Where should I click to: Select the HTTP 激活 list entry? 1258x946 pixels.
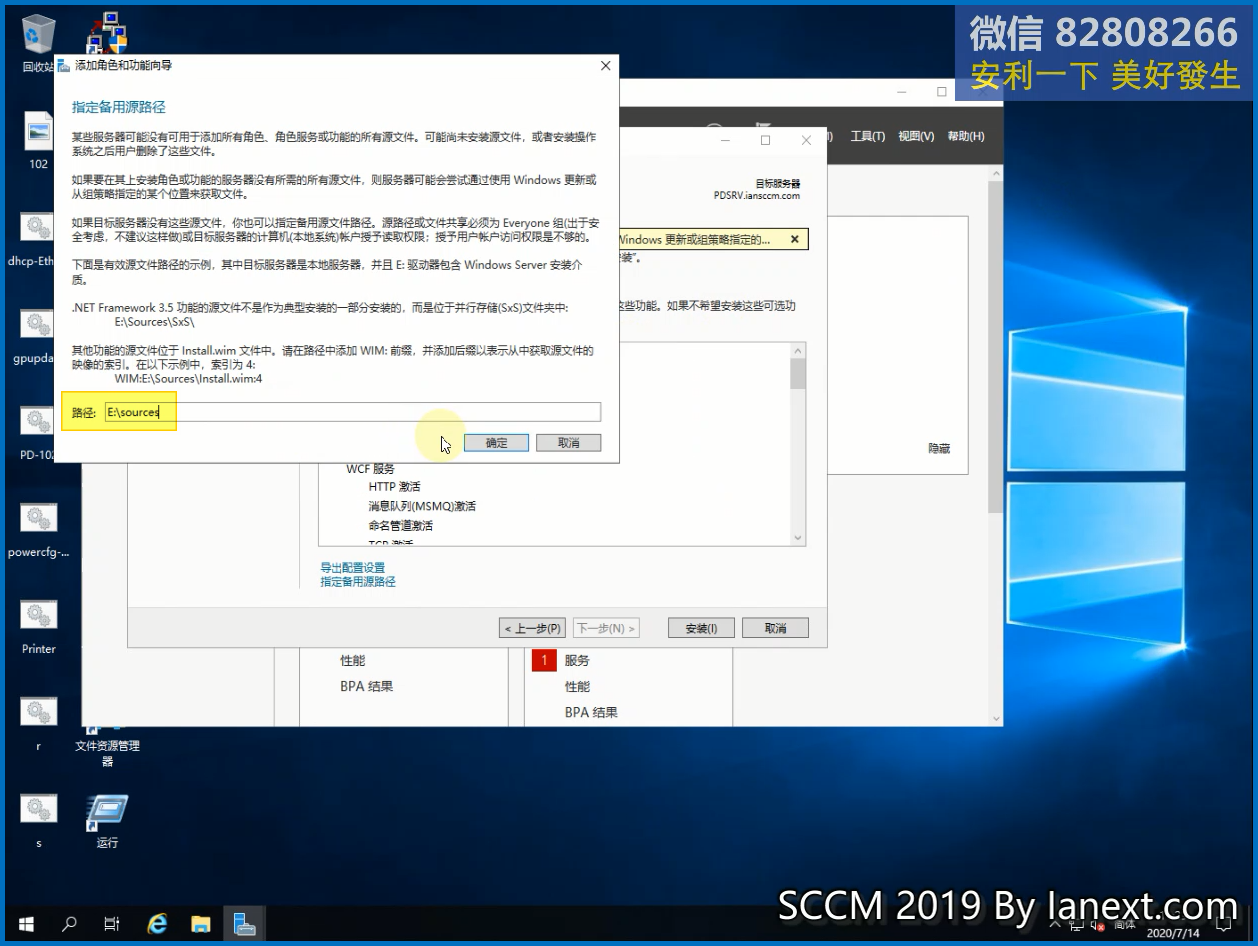coord(394,487)
